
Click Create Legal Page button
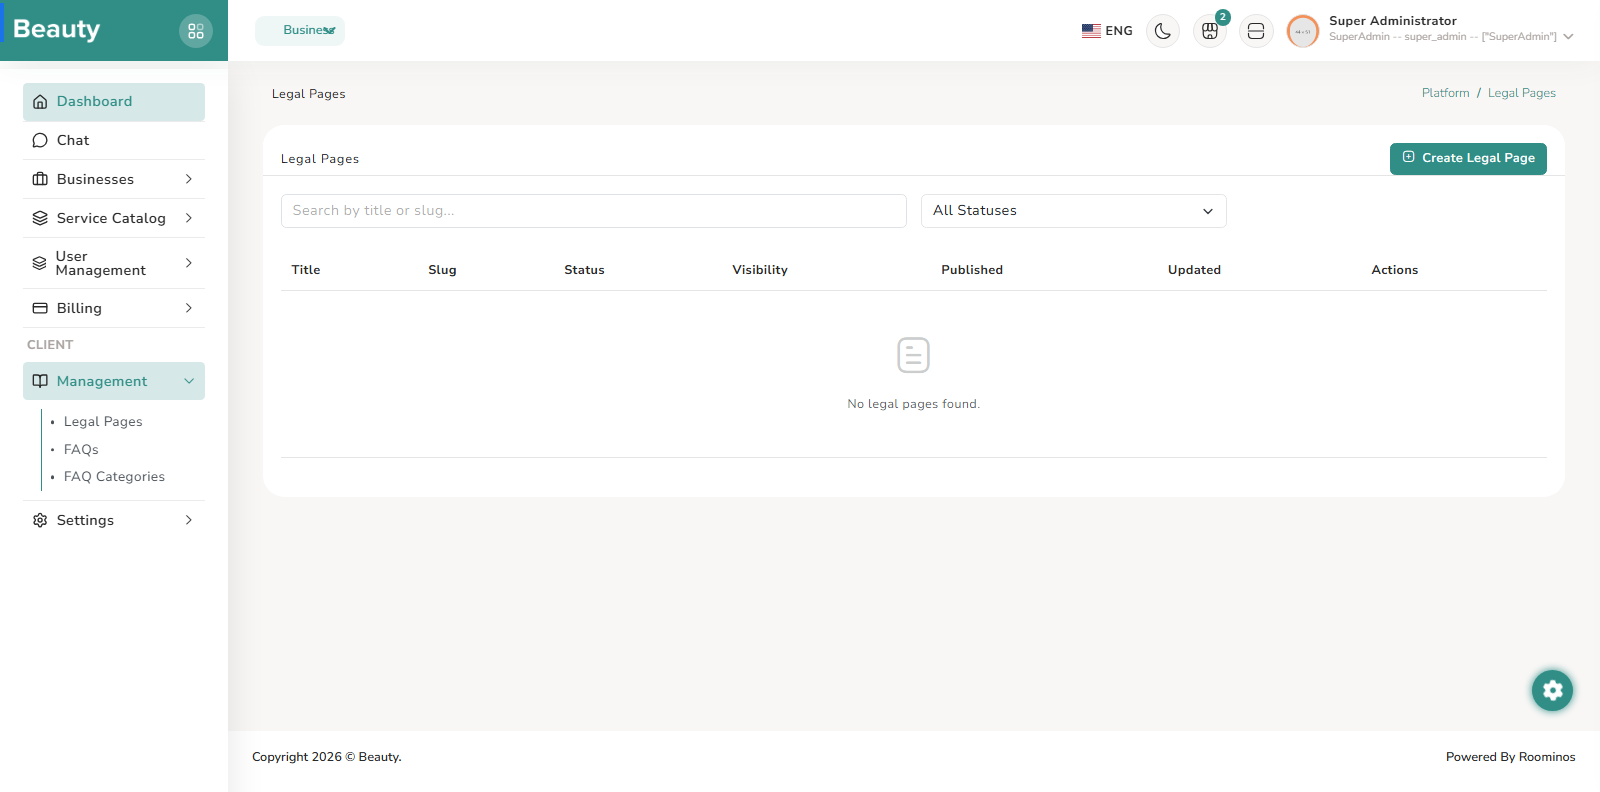(1468, 158)
